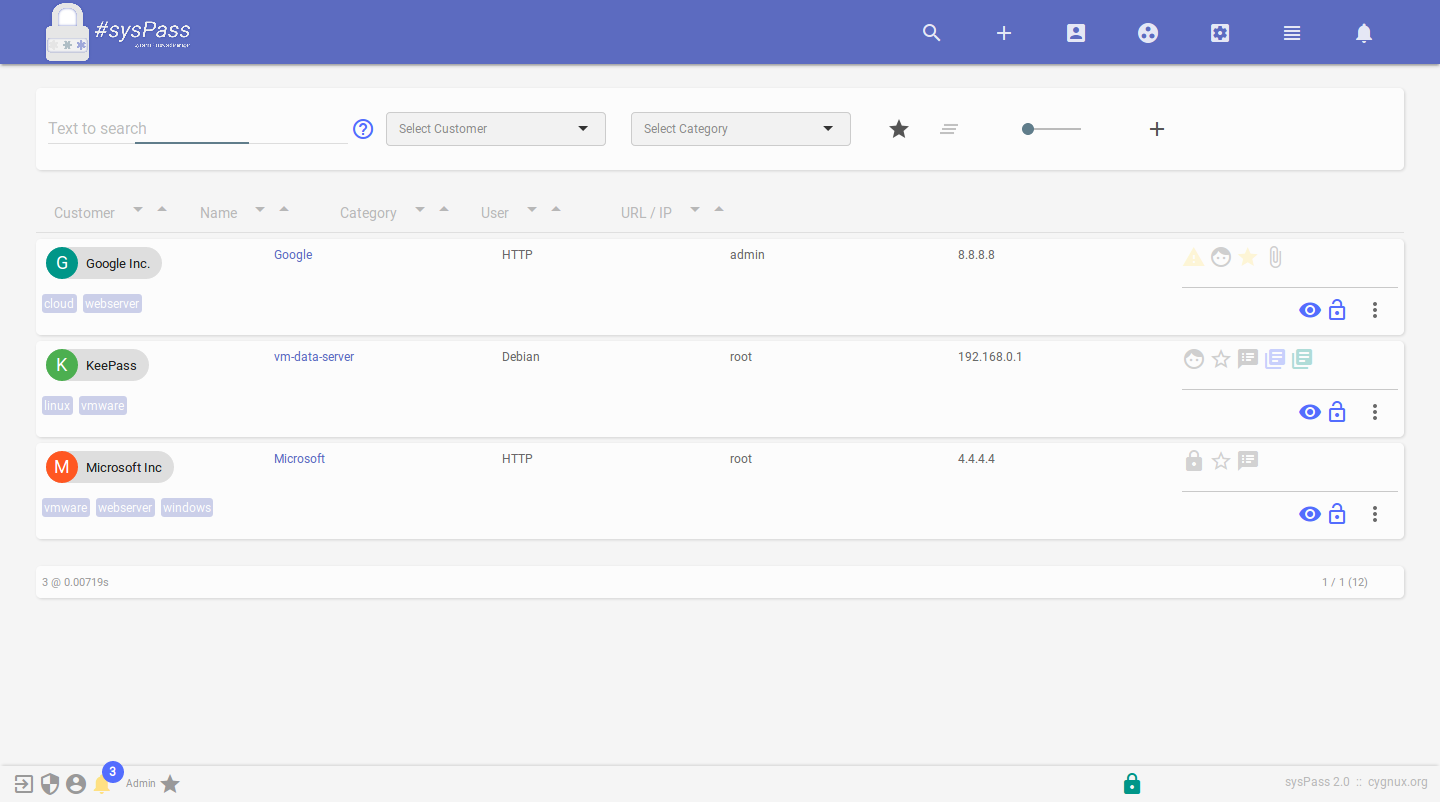Open more actions menu on Google row
Viewport: 1440px width, 802px height.
(1375, 310)
